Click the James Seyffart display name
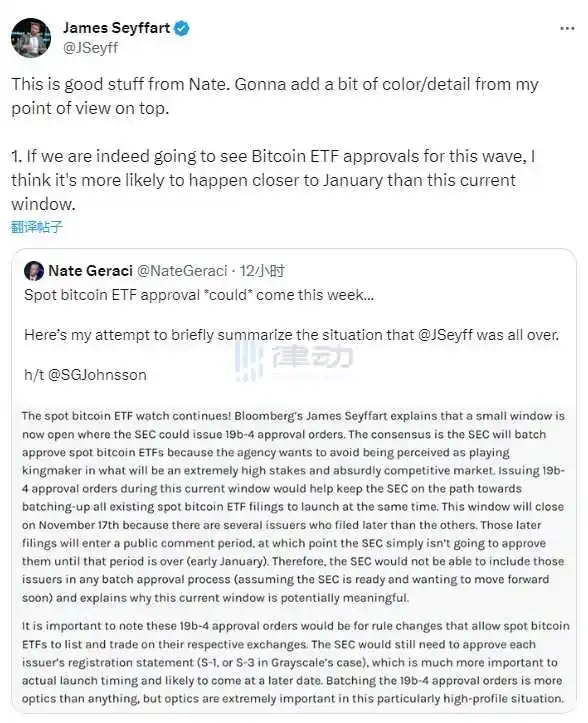Image resolution: width=588 pixels, height=723 pixels. coord(117,28)
